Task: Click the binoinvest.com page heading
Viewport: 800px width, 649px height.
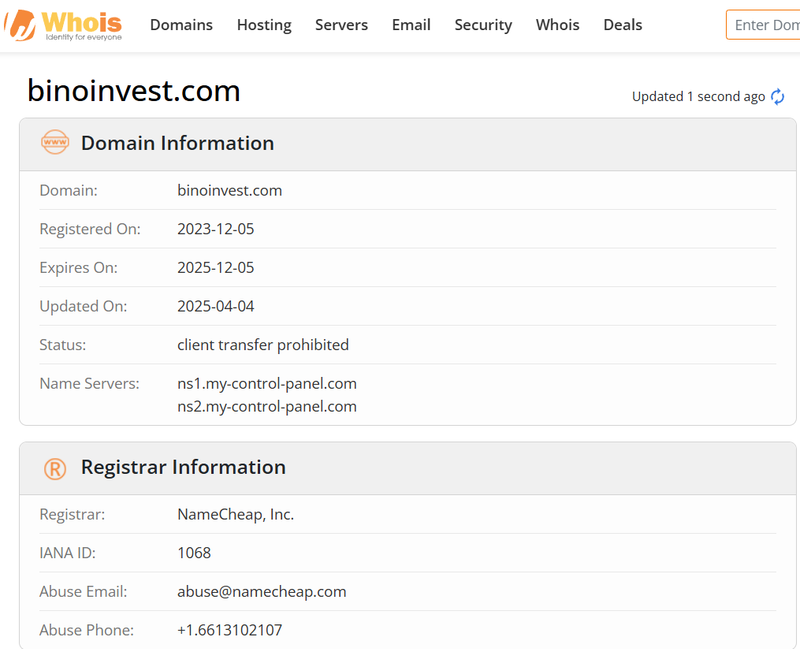Action: 134,91
